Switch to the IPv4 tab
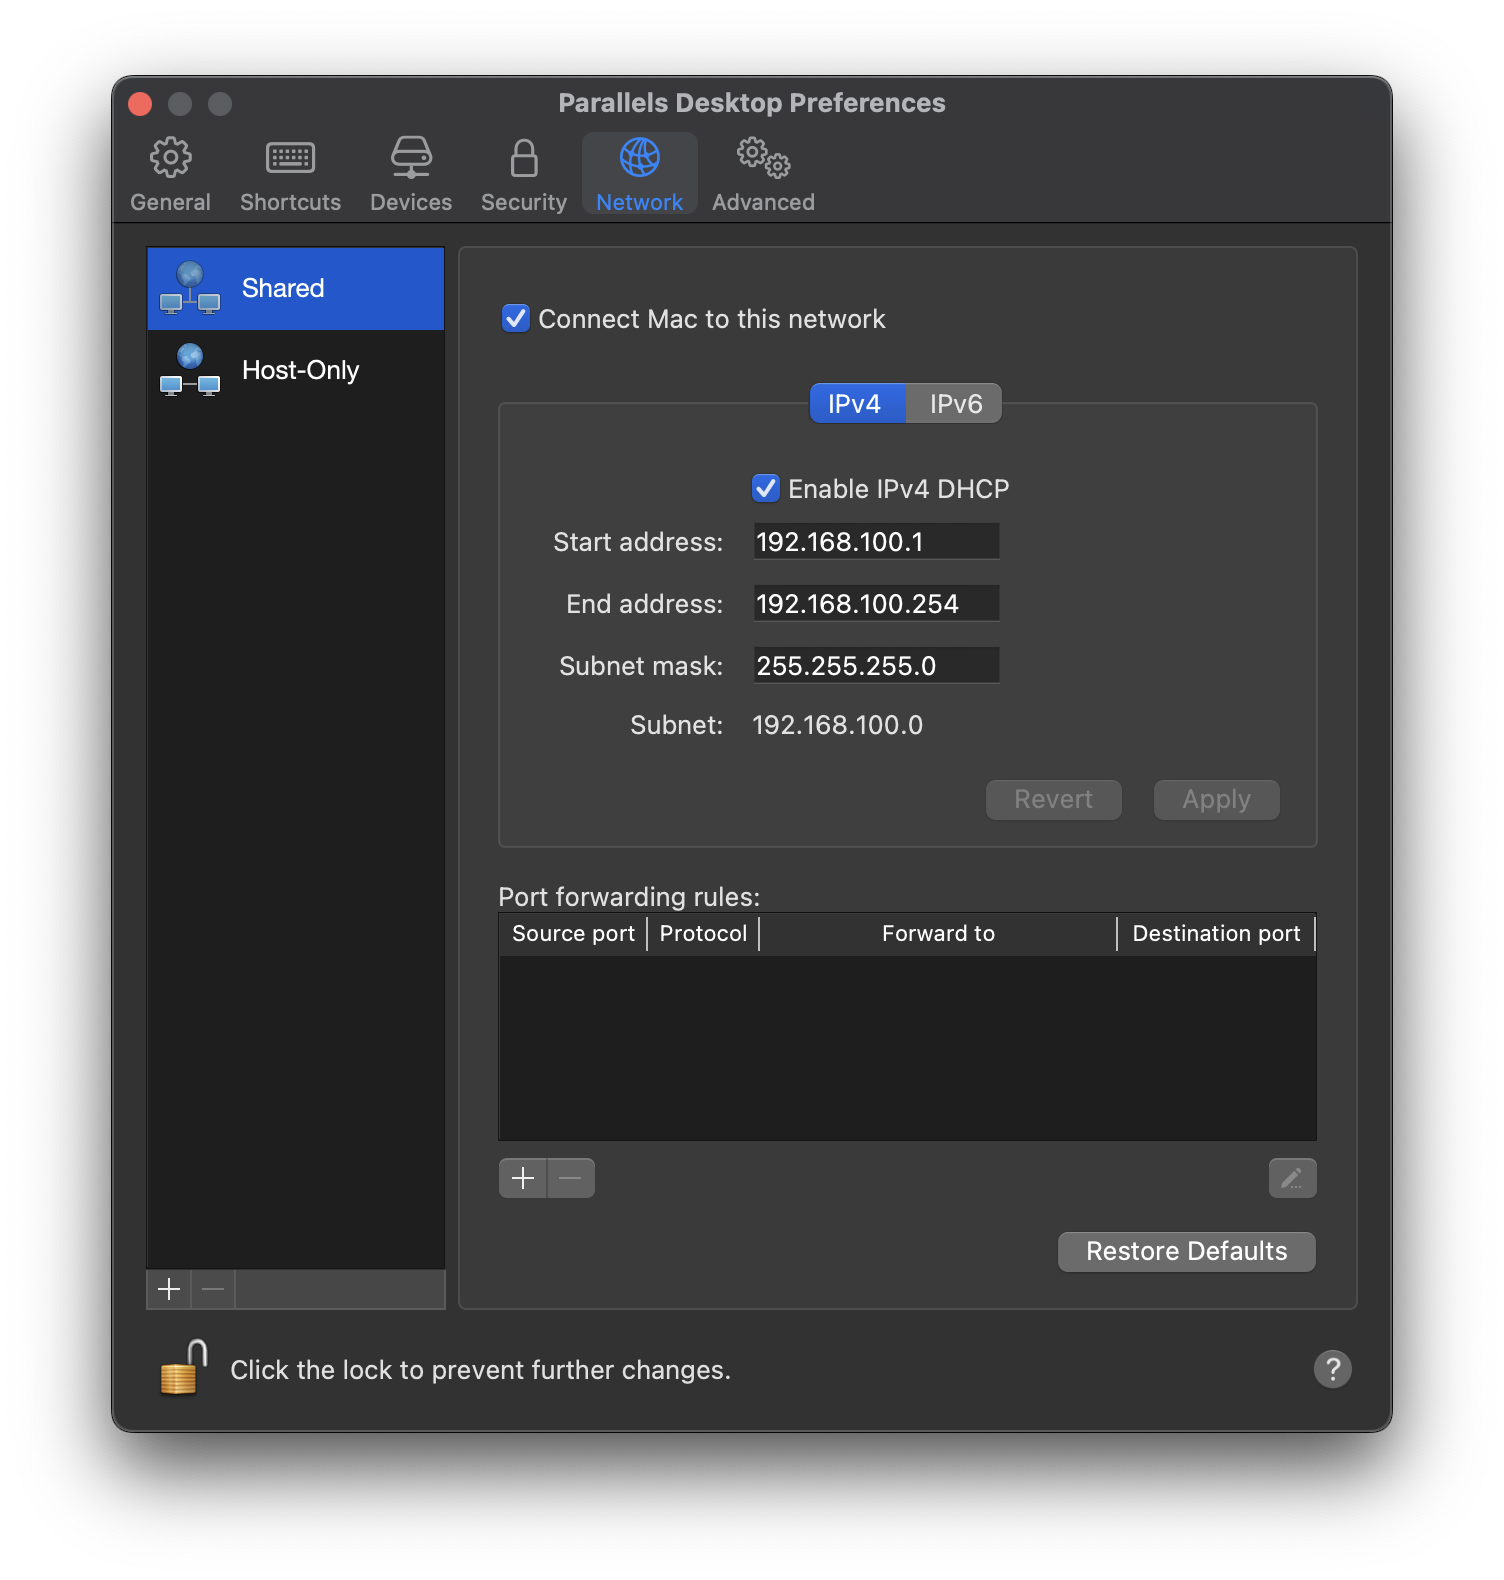This screenshot has height=1580, width=1504. pyautogui.click(x=856, y=404)
